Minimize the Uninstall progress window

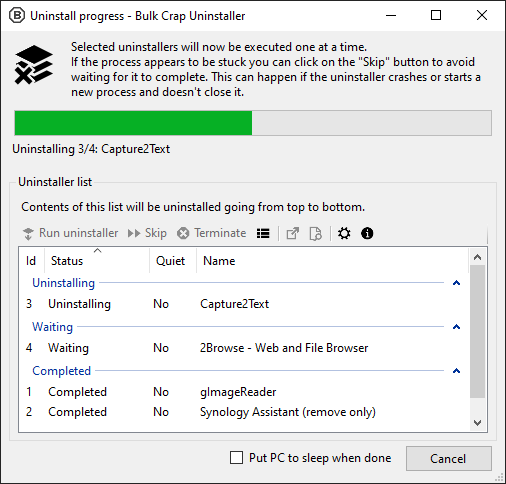391,15
